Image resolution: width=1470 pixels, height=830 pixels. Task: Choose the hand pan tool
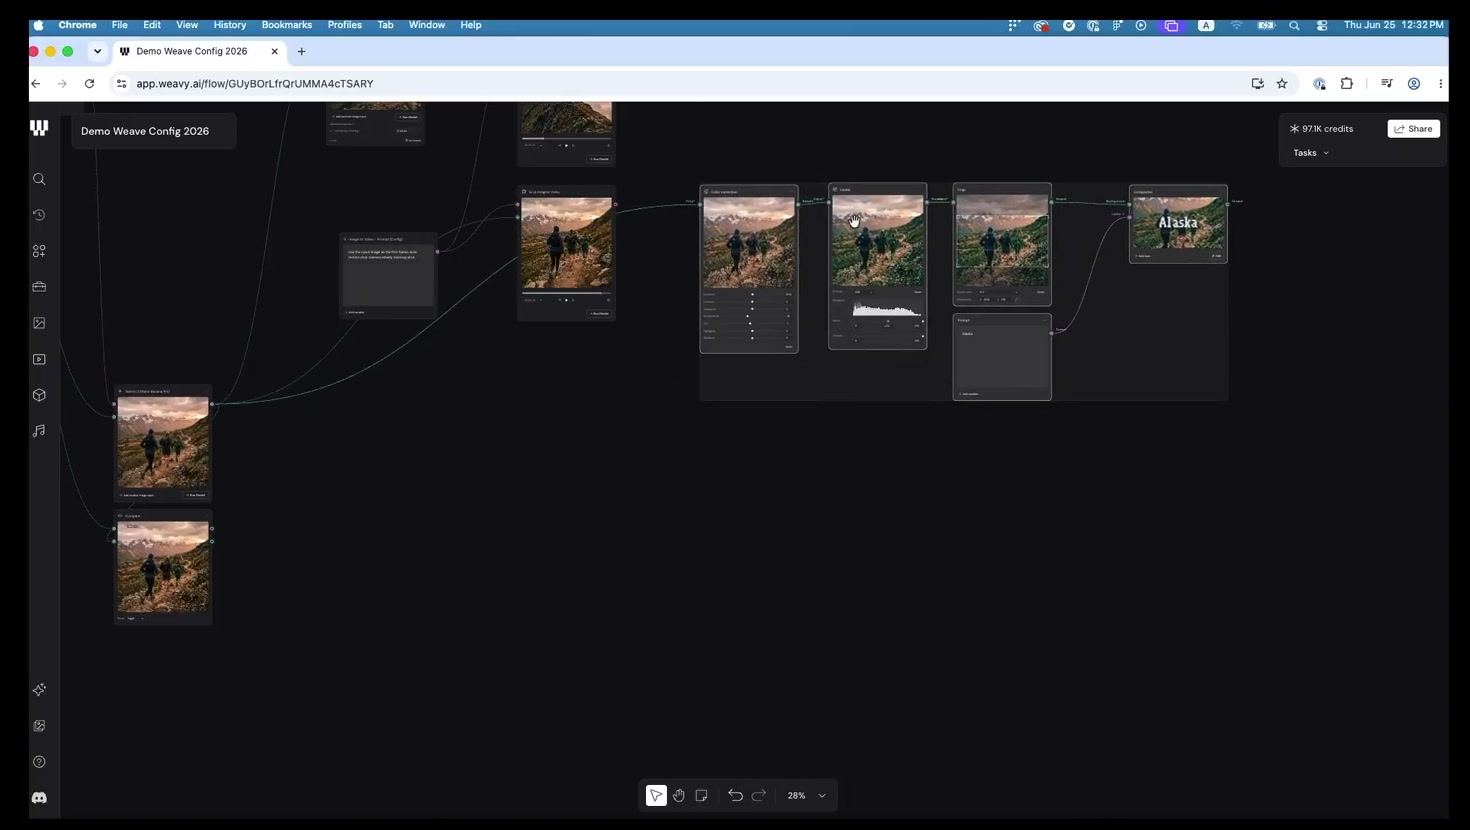679,795
